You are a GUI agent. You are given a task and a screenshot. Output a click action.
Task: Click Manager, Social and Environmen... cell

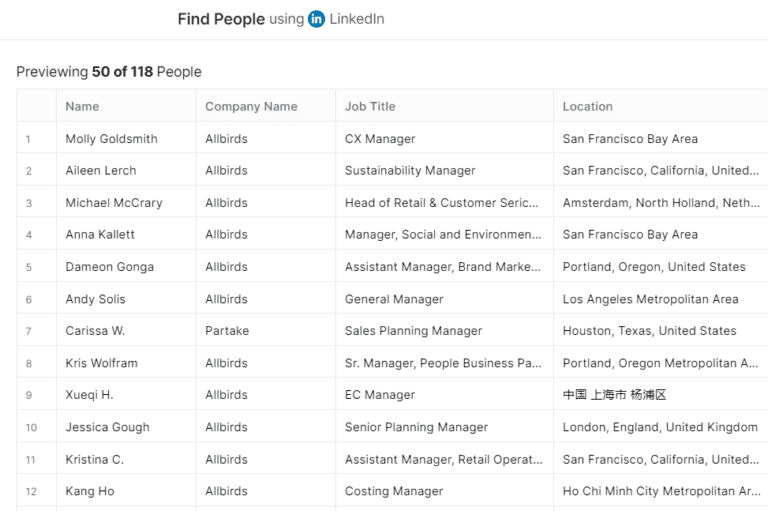[443, 235]
